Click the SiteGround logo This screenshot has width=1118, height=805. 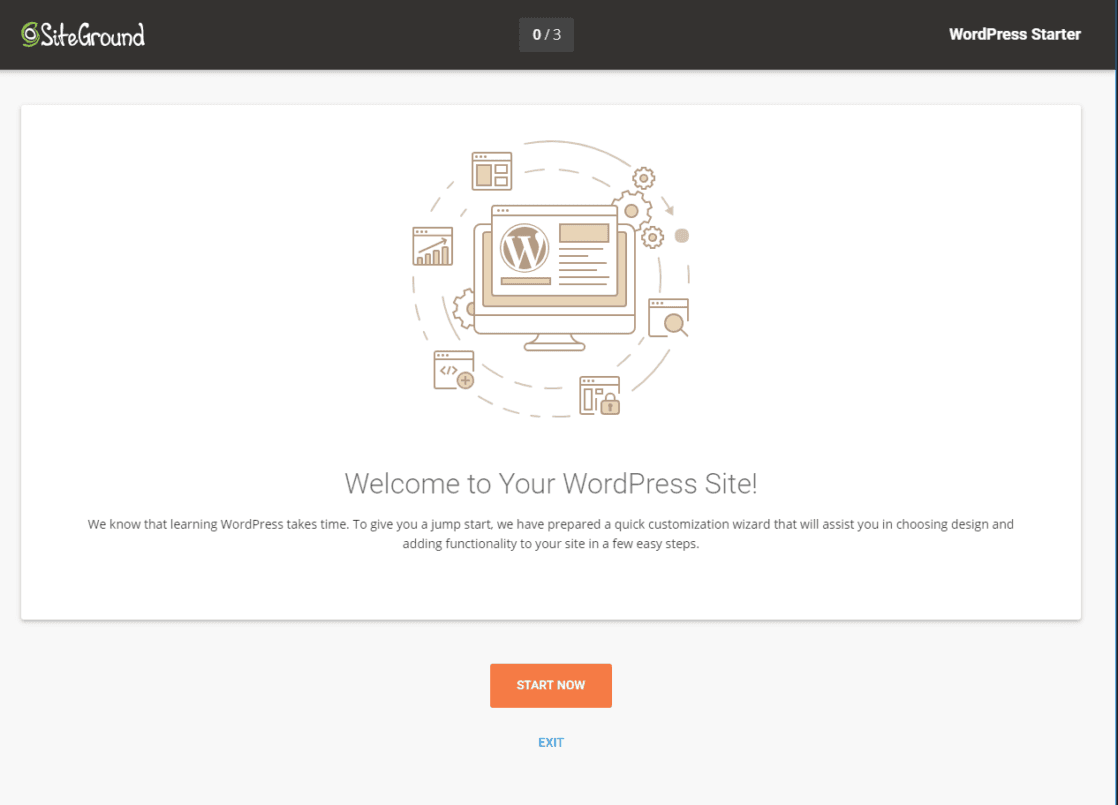tap(83, 34)
